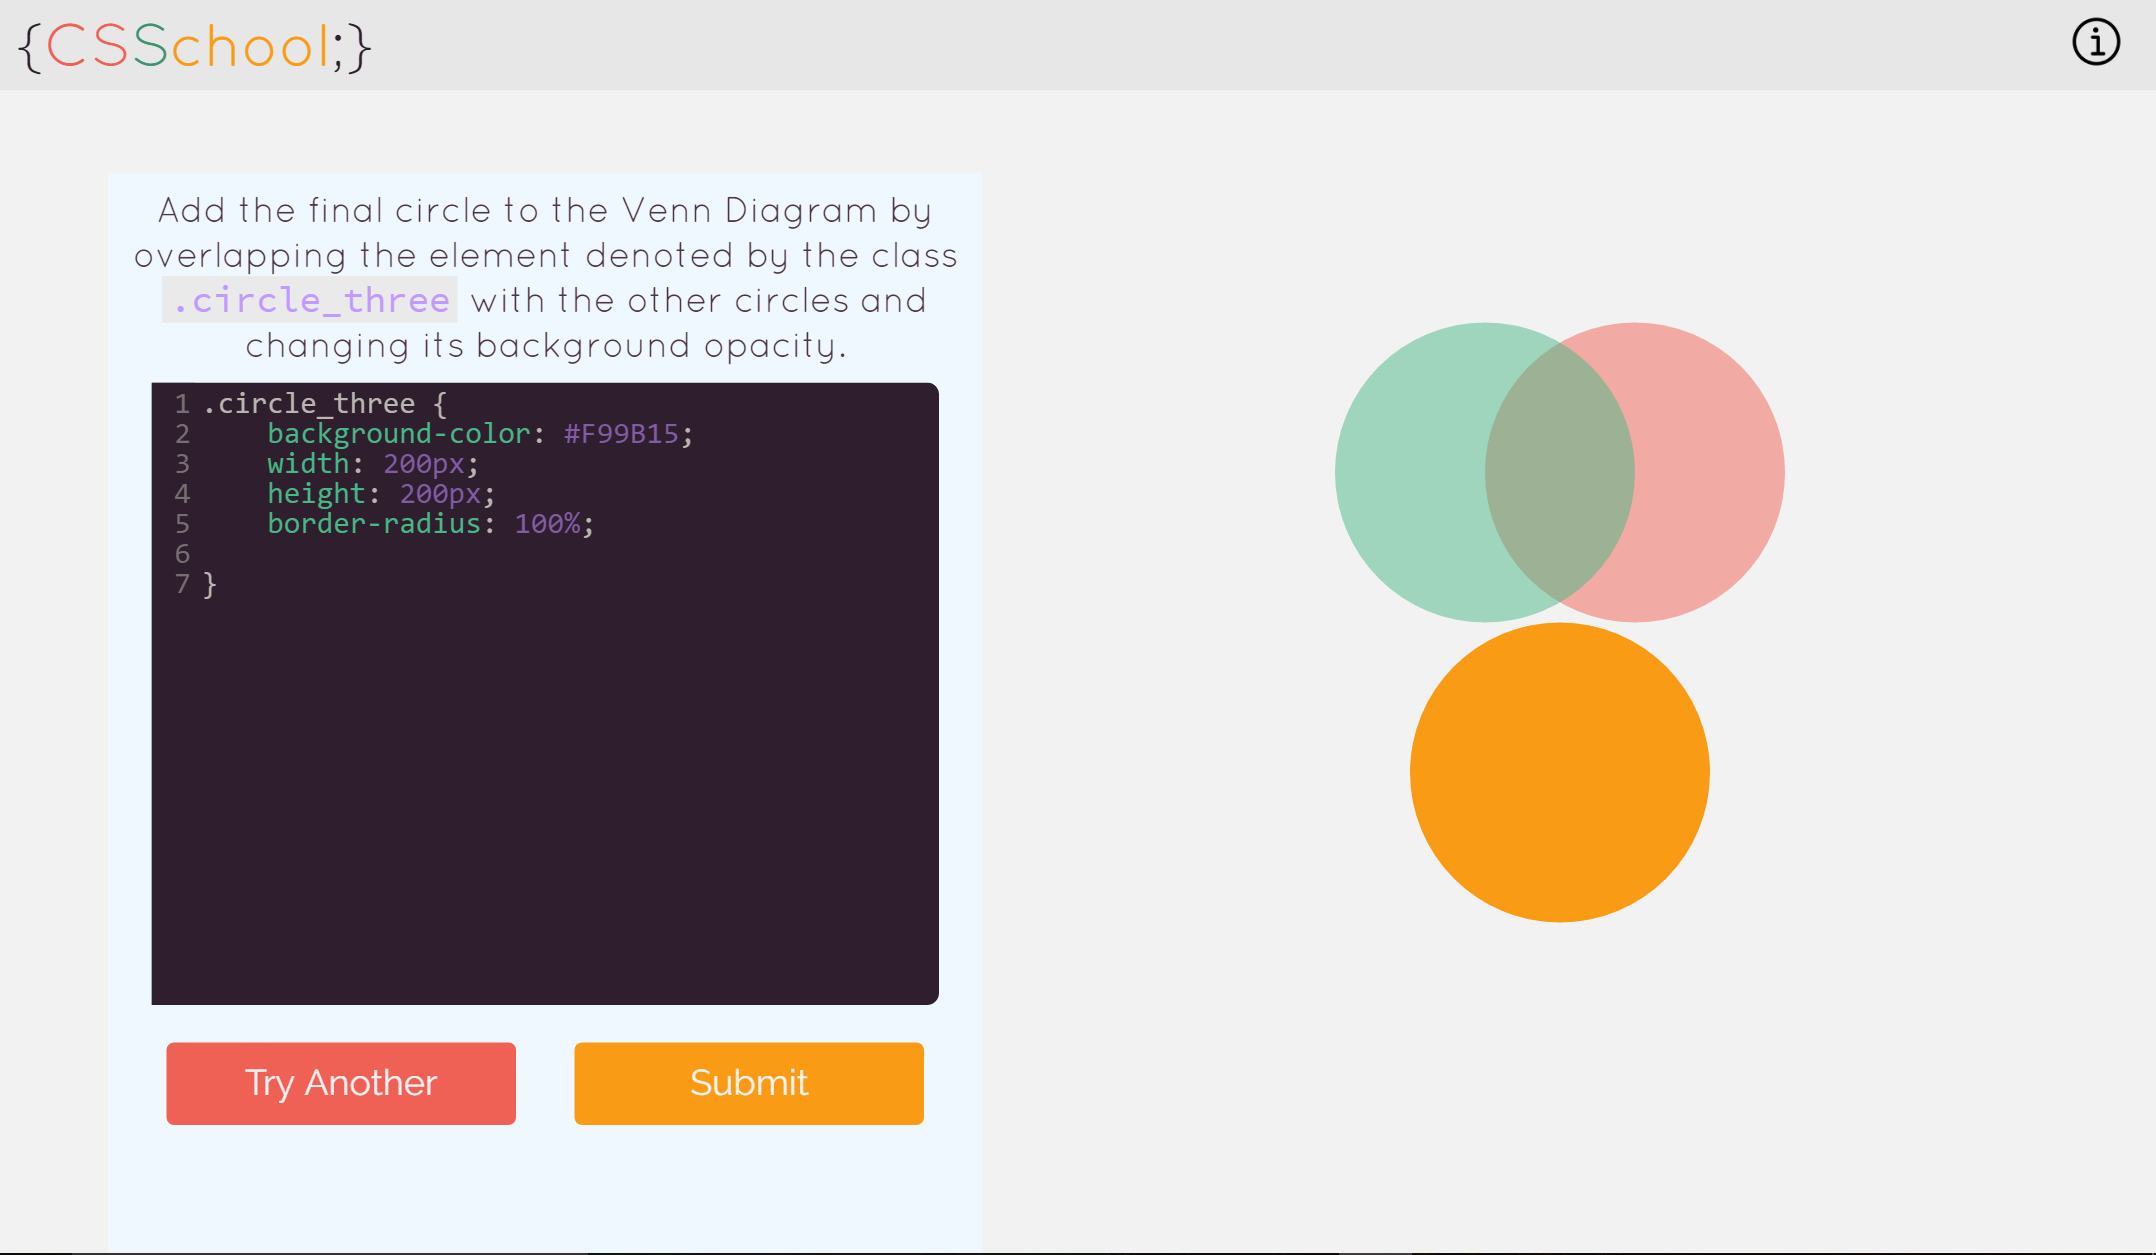Click the #F99B15 color value in code
Viewport: 2156px width, 1255px height.
pyautogui.click(x=621, y=434)
